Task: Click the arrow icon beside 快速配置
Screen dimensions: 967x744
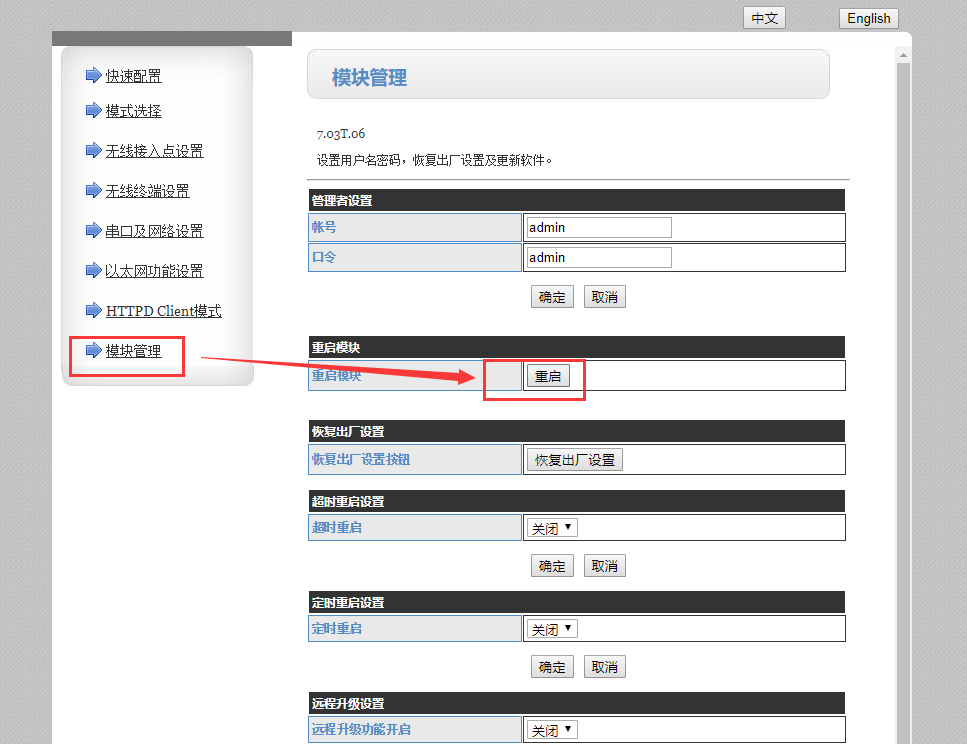Action: tap(93, 76)
